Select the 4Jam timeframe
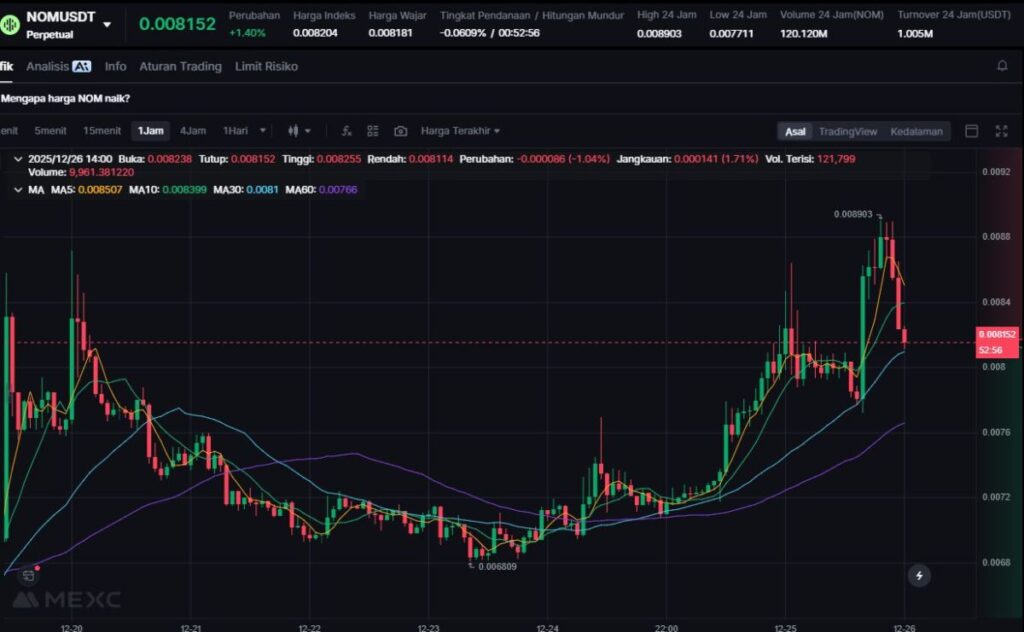This screenshot has width=1024, height=632. pos(193,131)
